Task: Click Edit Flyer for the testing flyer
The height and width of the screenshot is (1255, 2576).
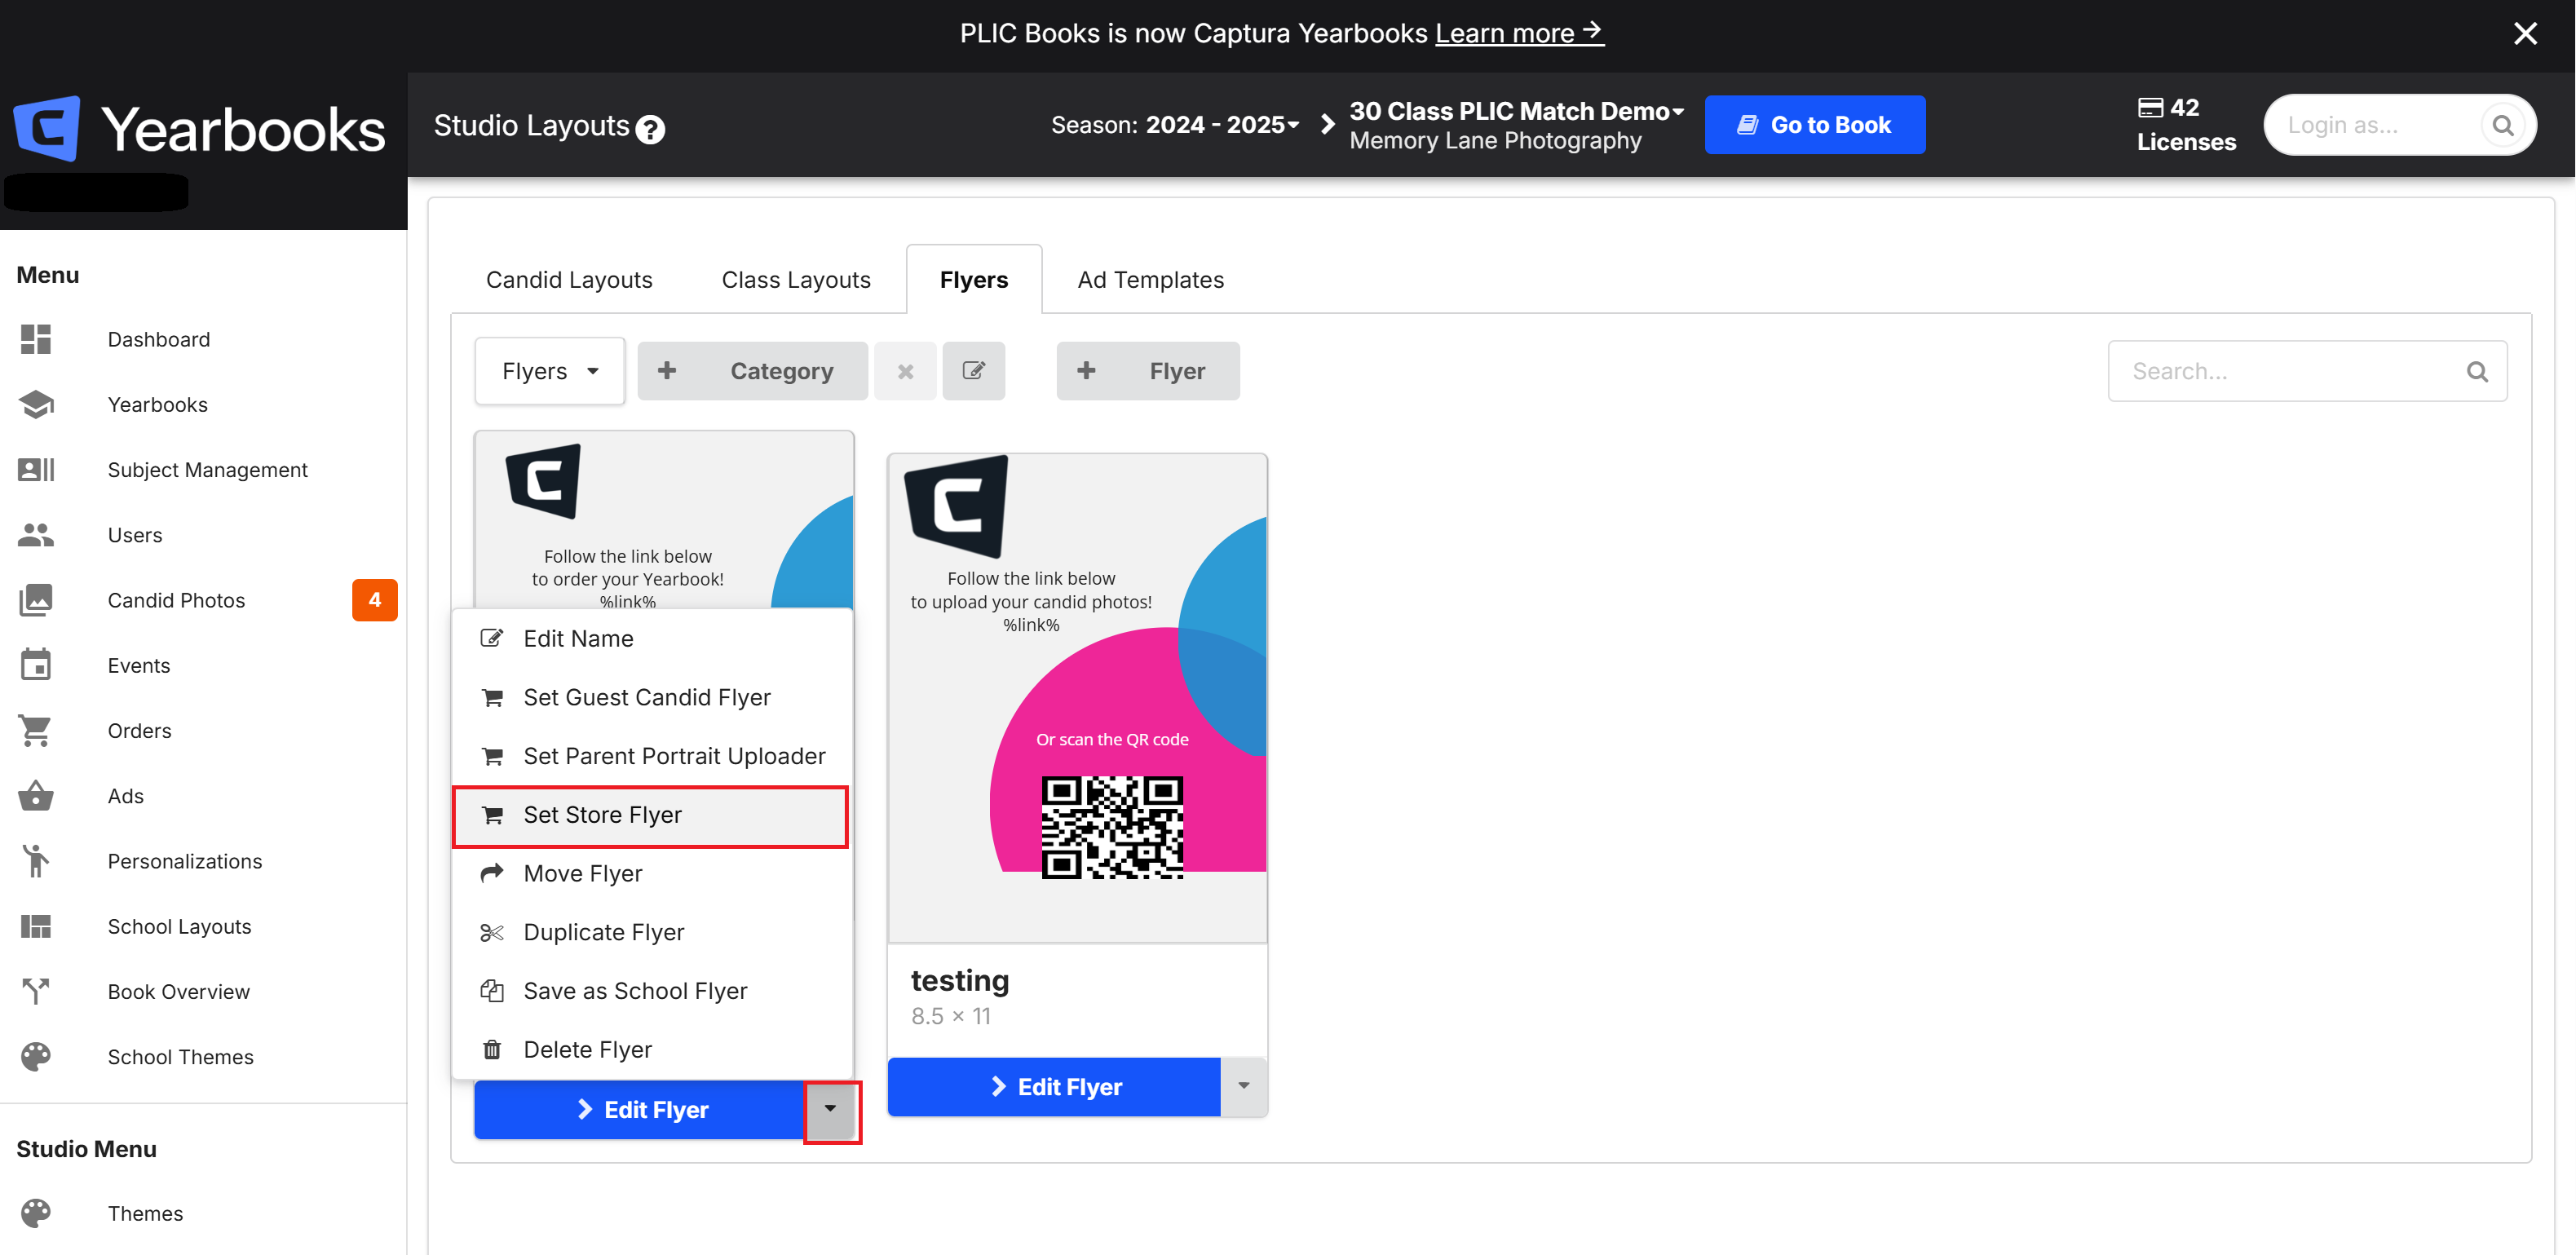Action: [x=1054, y=1086]
